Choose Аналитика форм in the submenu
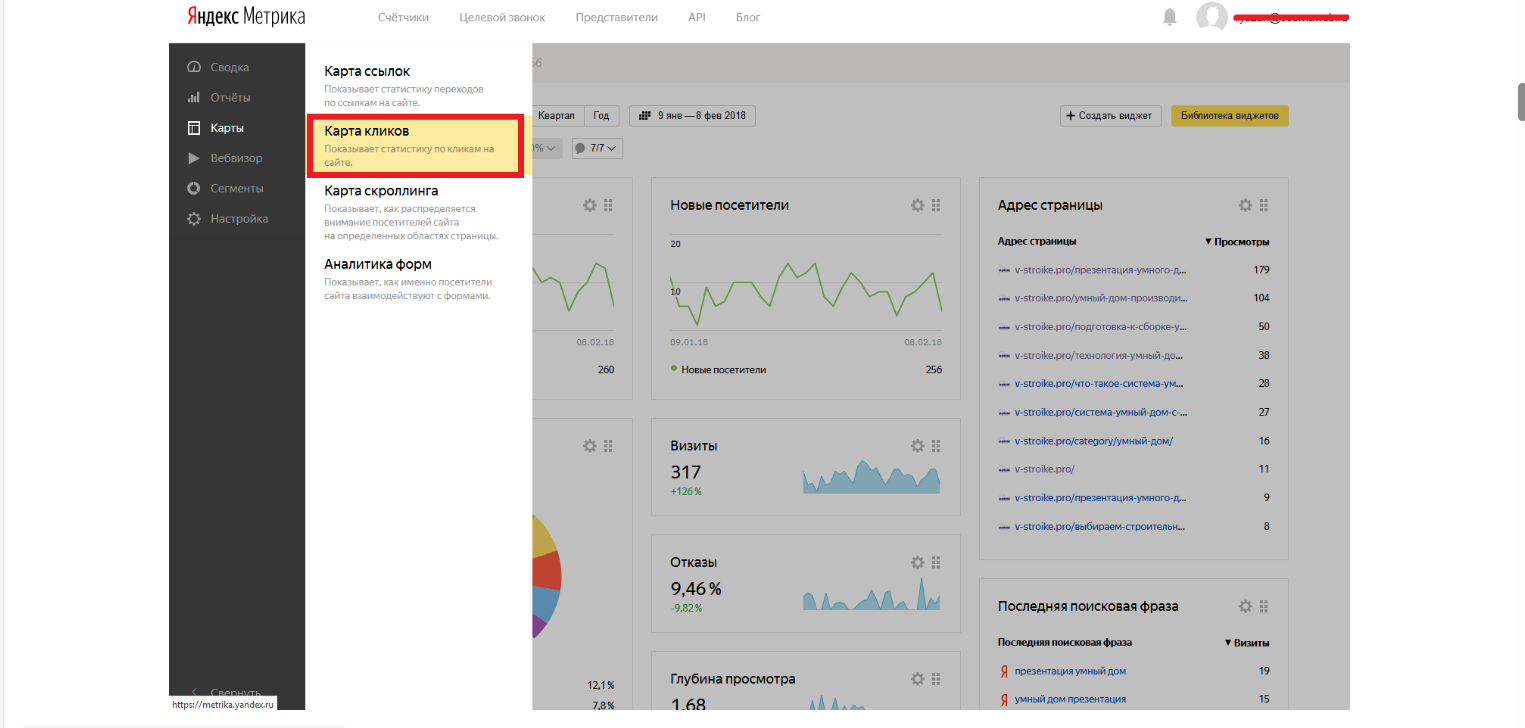This screenshot has height=728, width=1525. click(377, 264)
